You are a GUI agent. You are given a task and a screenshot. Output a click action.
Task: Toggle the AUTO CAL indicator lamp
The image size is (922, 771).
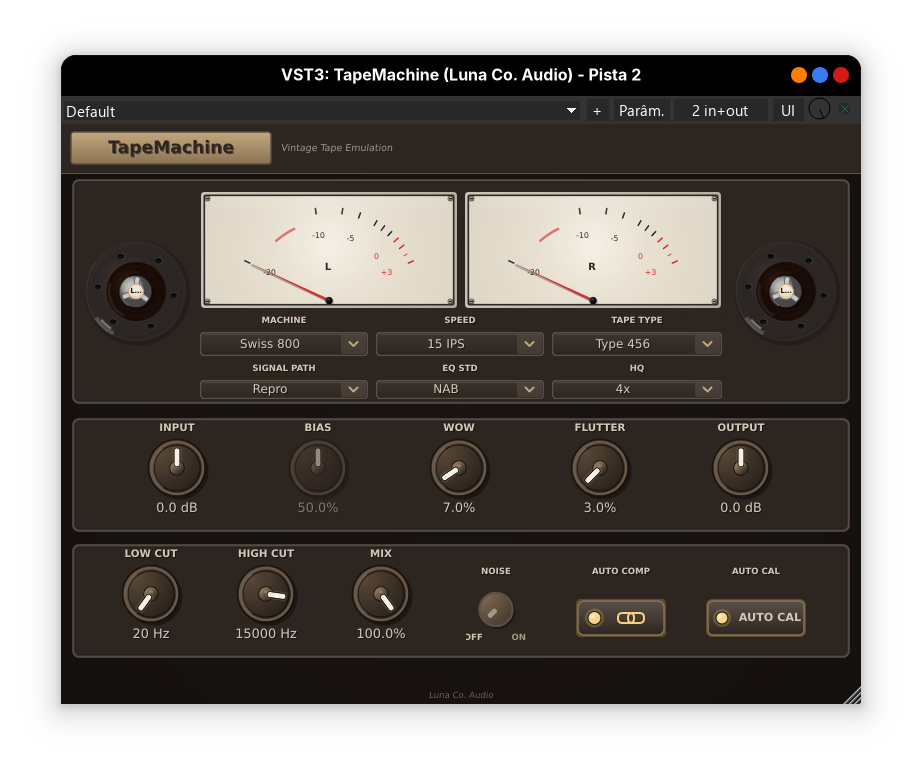point(722,618)
